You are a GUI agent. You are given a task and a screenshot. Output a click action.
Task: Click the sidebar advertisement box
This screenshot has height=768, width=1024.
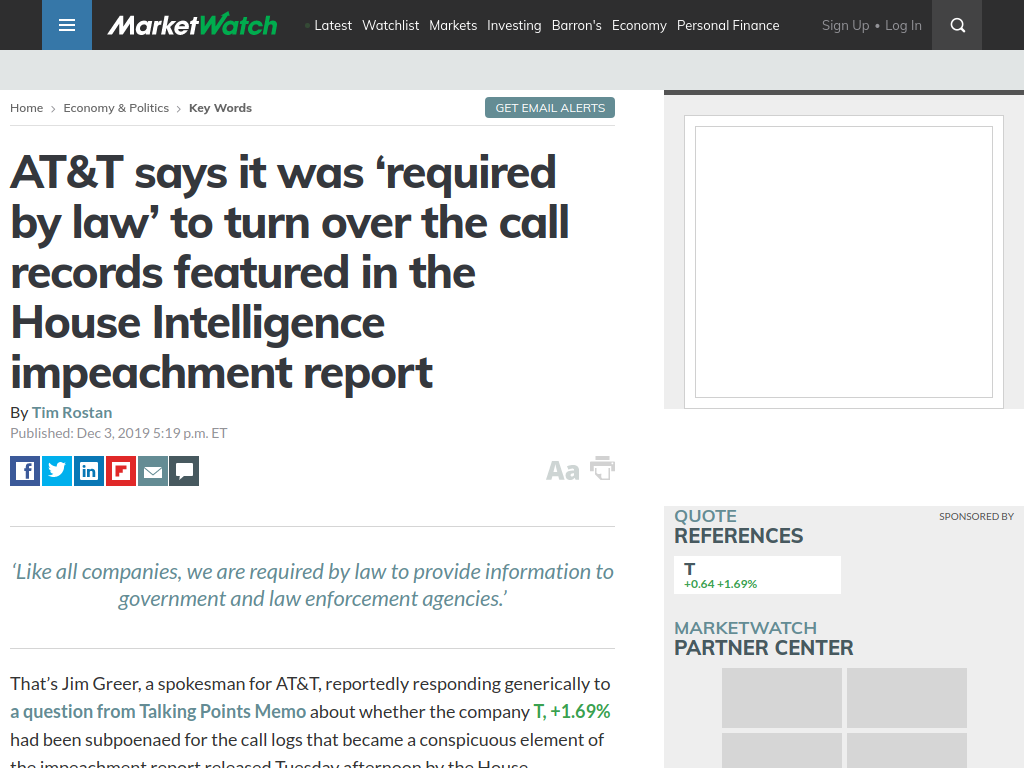844,262
